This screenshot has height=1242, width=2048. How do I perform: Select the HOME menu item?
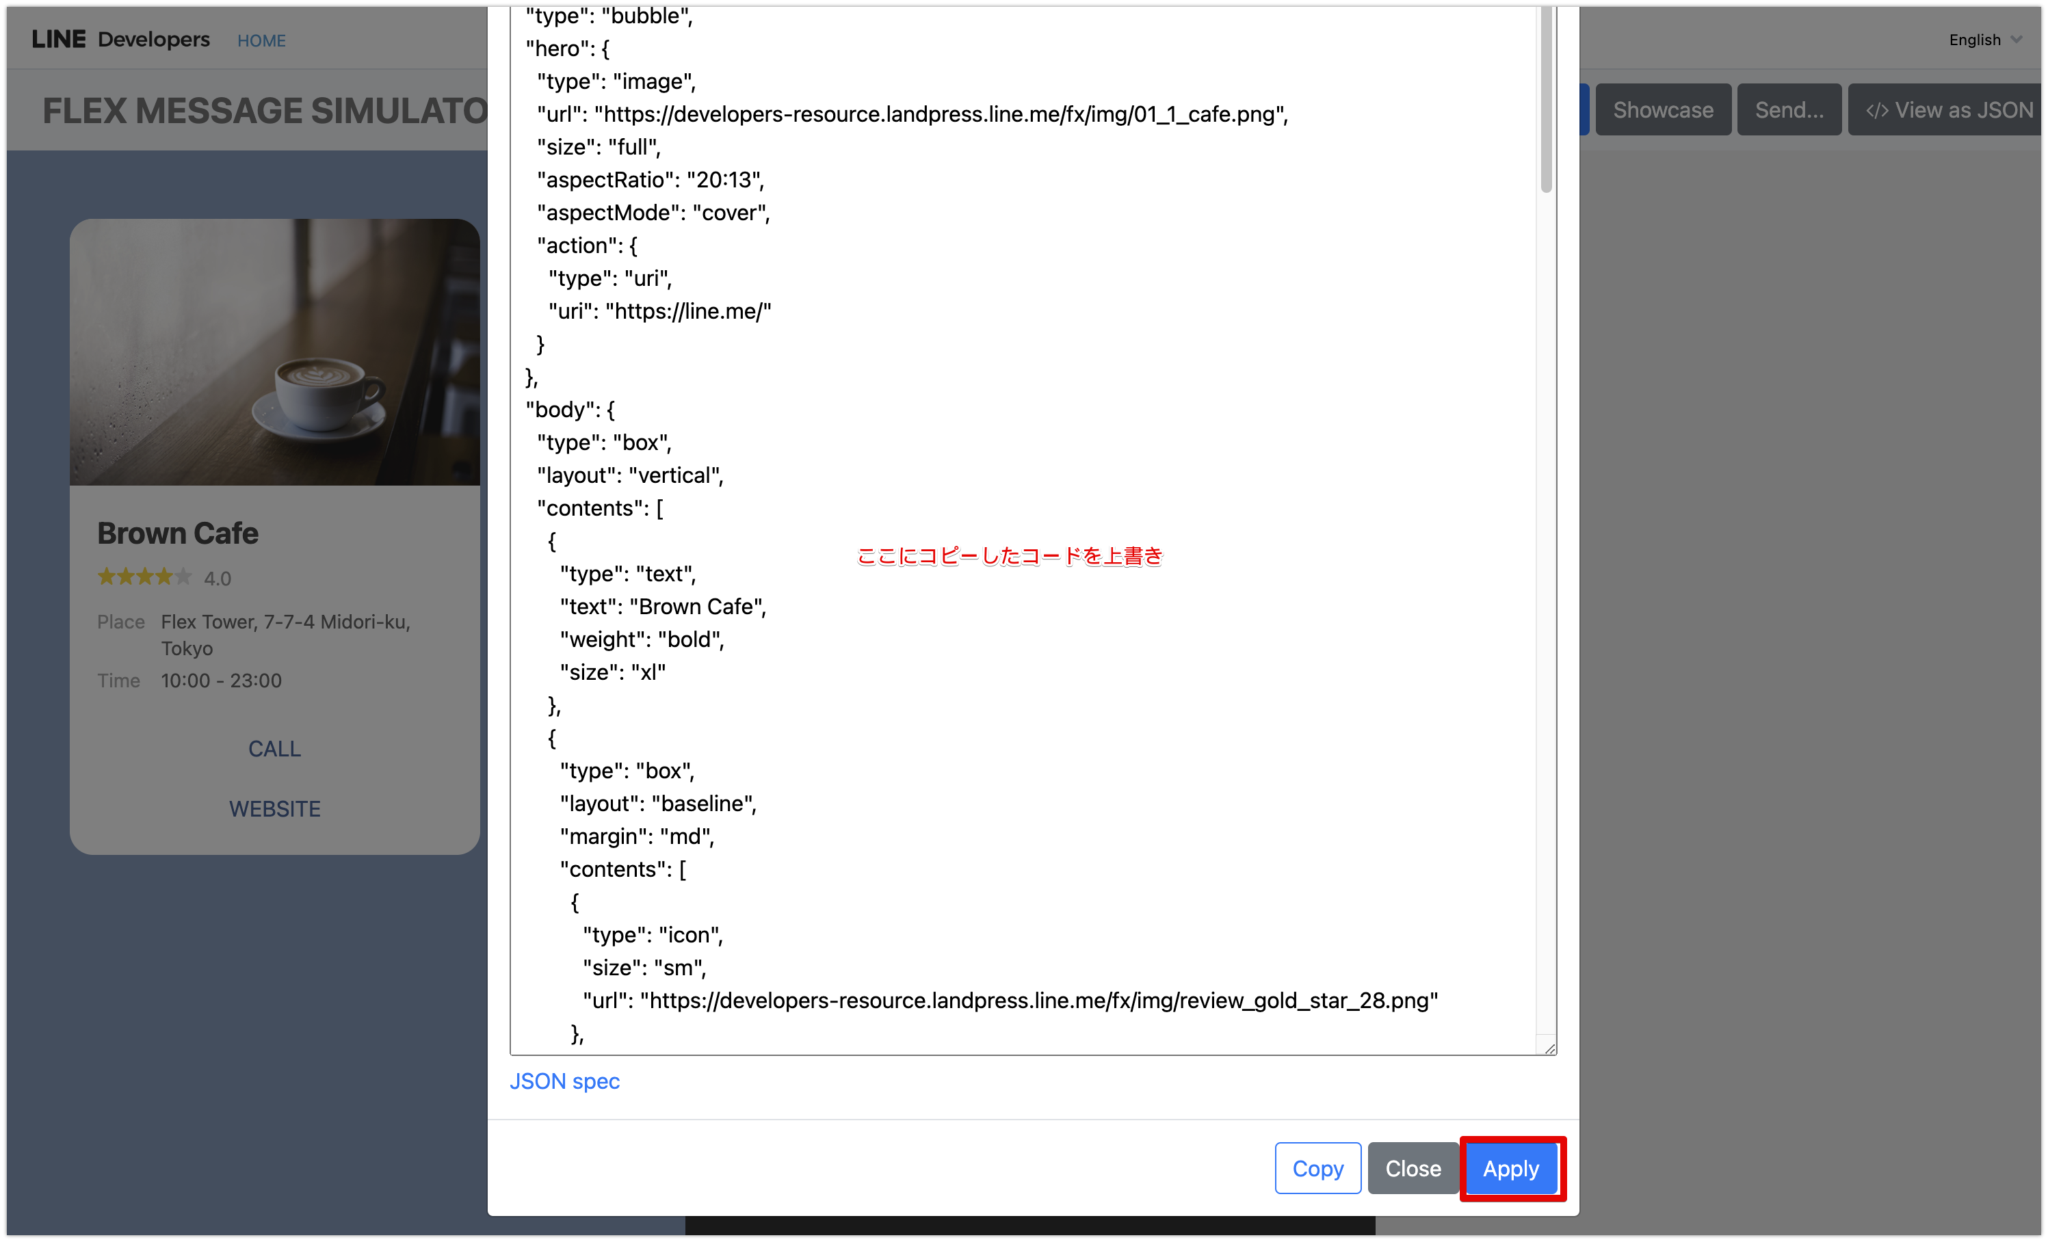261,40
